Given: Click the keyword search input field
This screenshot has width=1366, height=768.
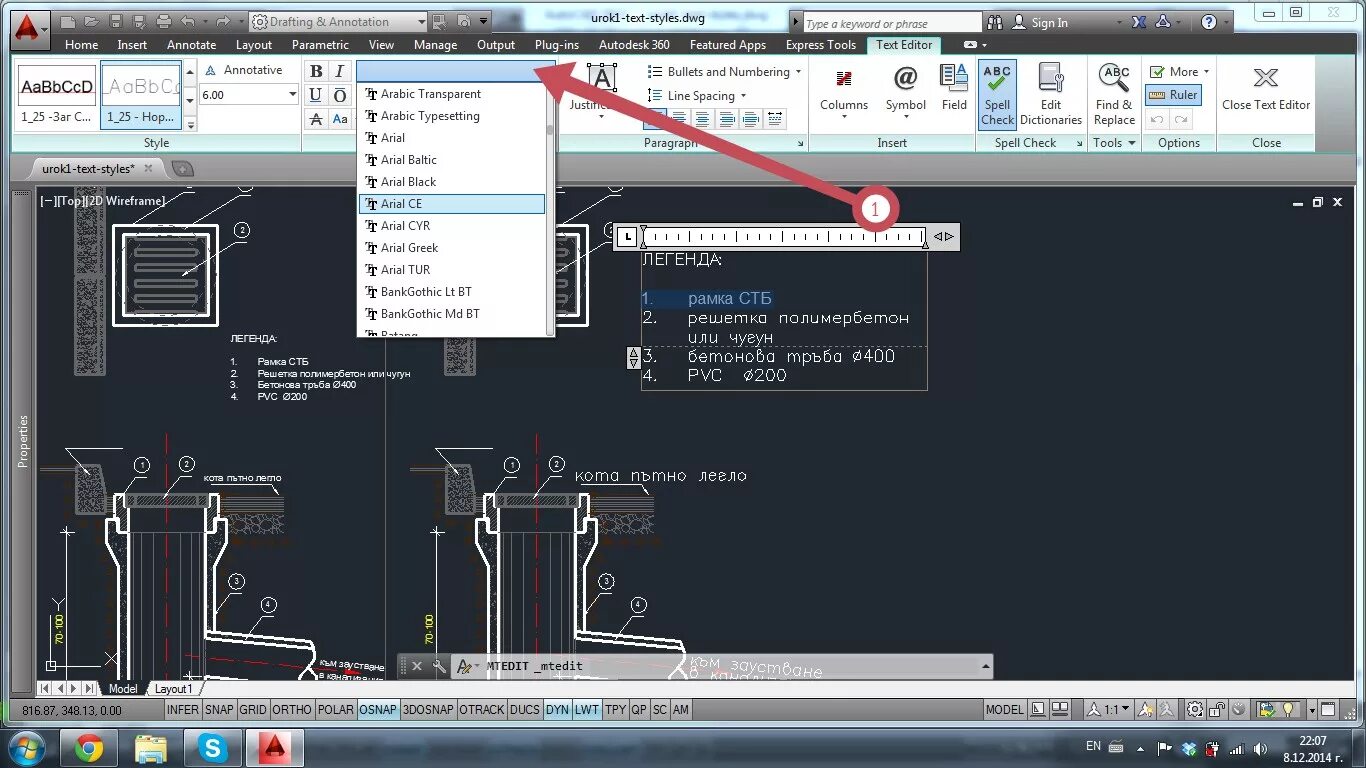Looking at the screenshot, I should tap(893, 23).
